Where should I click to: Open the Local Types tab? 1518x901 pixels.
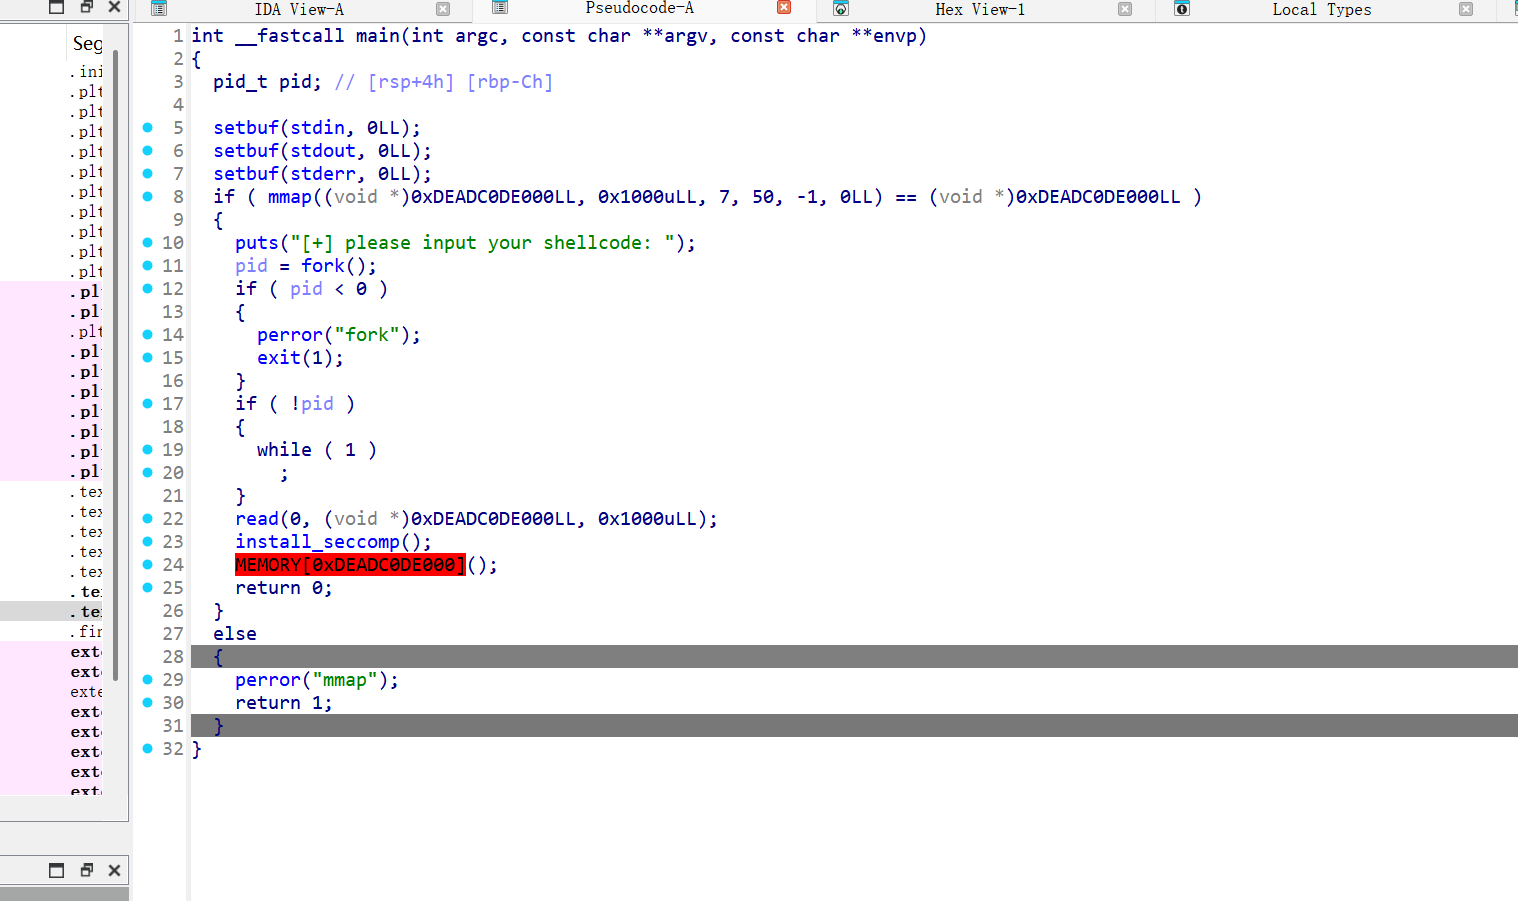(1321, 9)
